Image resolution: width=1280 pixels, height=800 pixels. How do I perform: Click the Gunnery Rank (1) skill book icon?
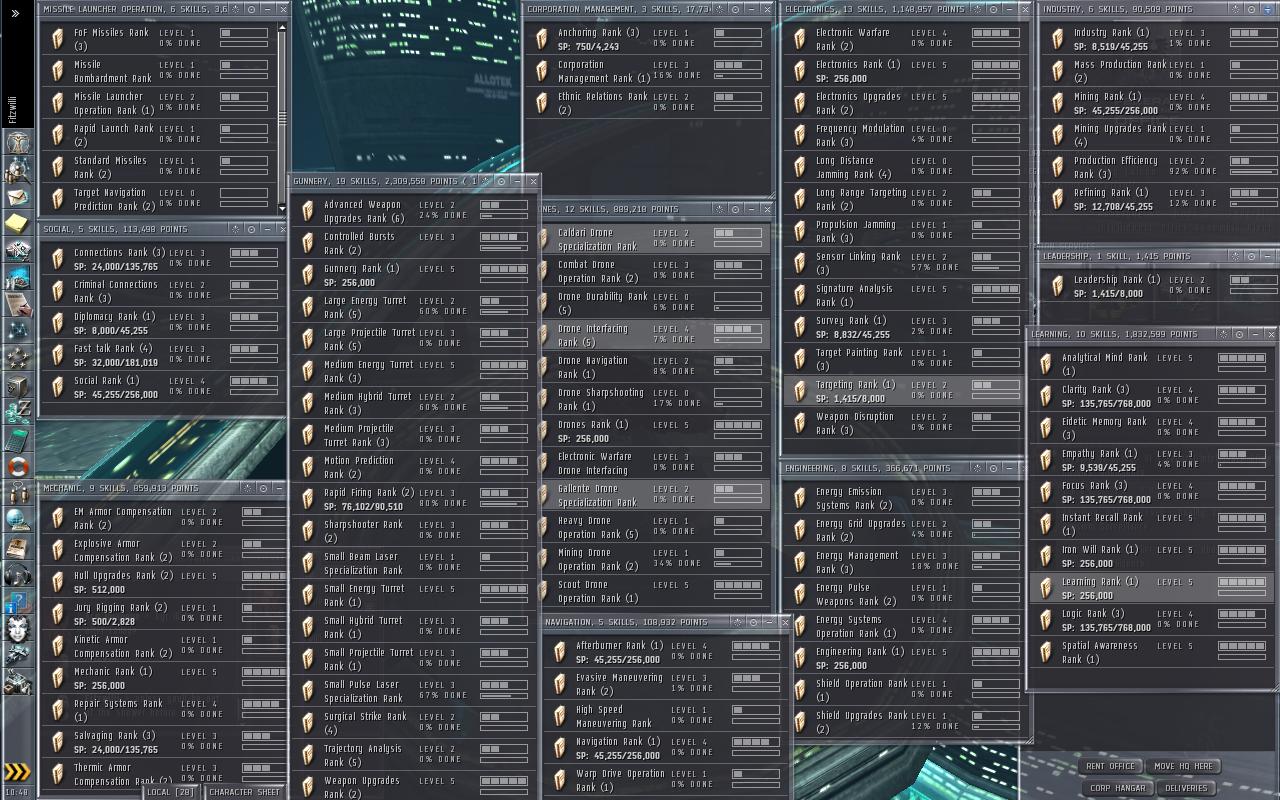(308, 275)
